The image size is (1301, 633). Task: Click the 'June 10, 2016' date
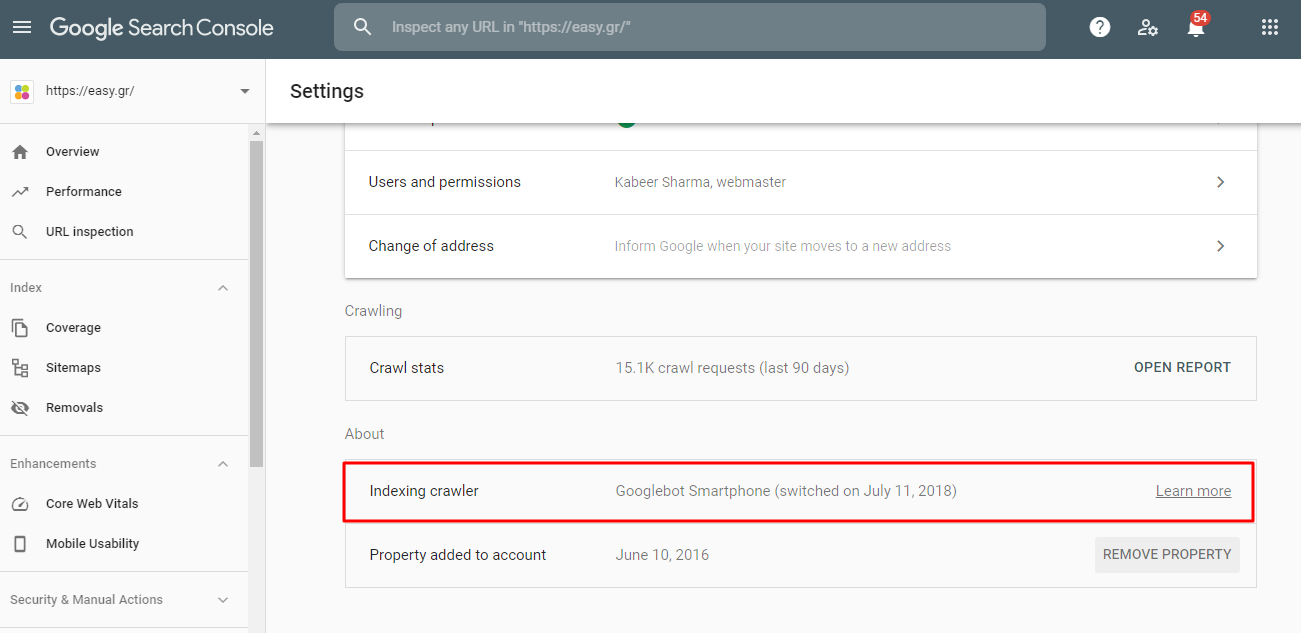click(662, 555)
